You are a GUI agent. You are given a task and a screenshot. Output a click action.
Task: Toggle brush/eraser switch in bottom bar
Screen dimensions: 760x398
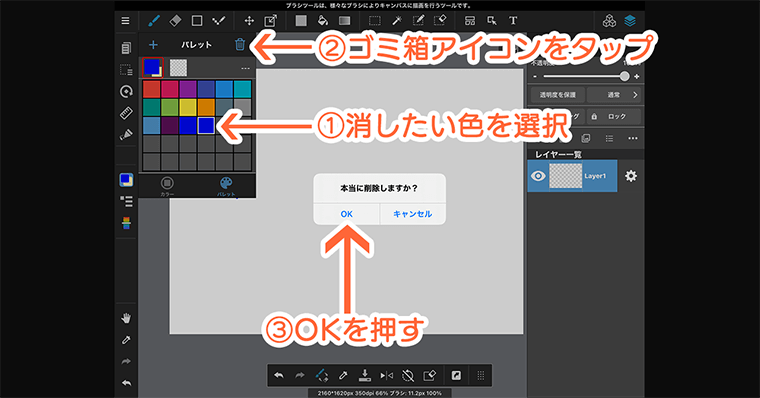pyautogui.click(x=321, y=375)
